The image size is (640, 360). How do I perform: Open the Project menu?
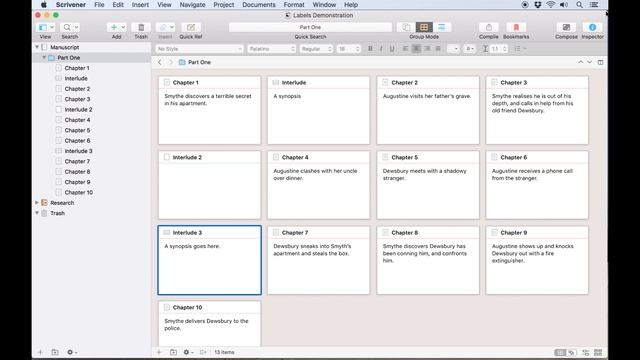224,4
